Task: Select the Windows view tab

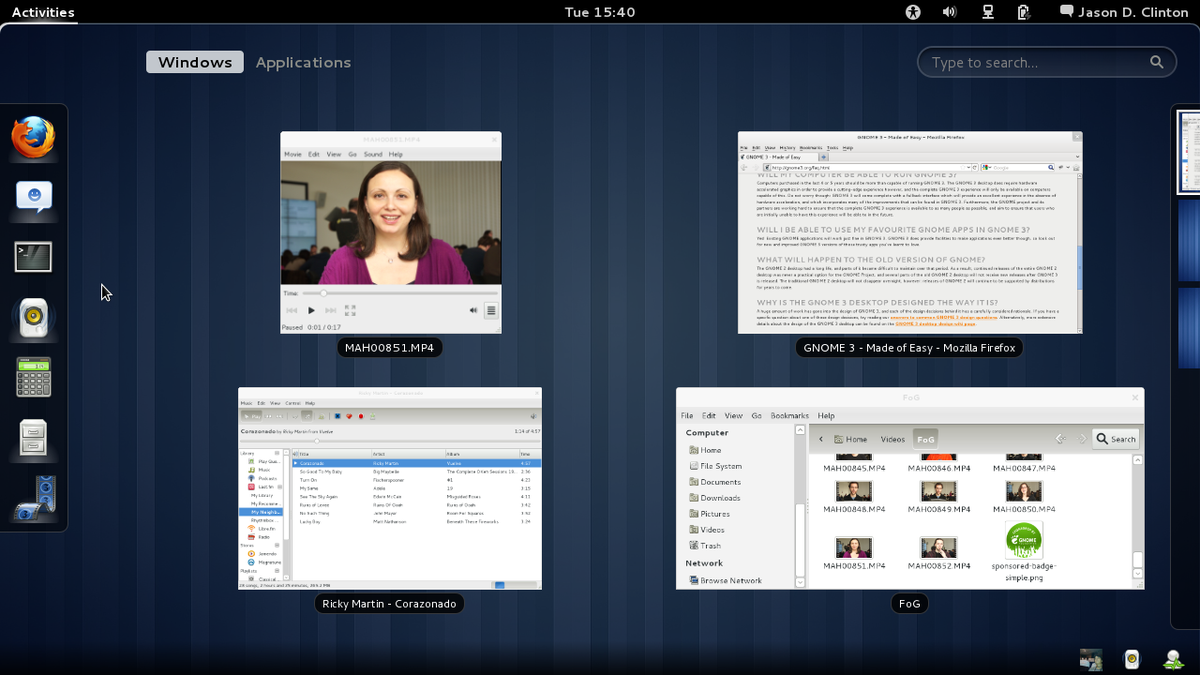Action: pos(195,62)
